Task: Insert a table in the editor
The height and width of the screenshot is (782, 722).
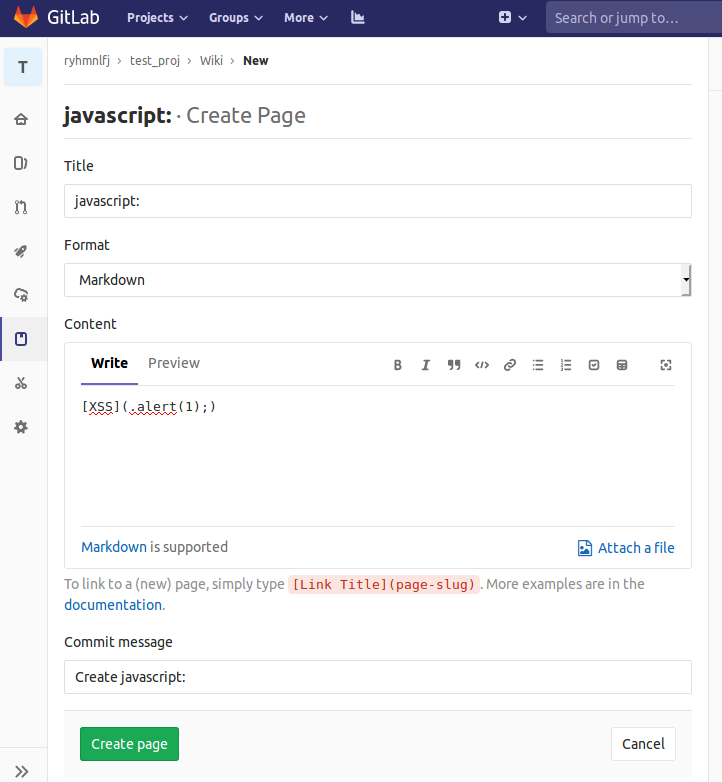Action: (x=622, y=365)
